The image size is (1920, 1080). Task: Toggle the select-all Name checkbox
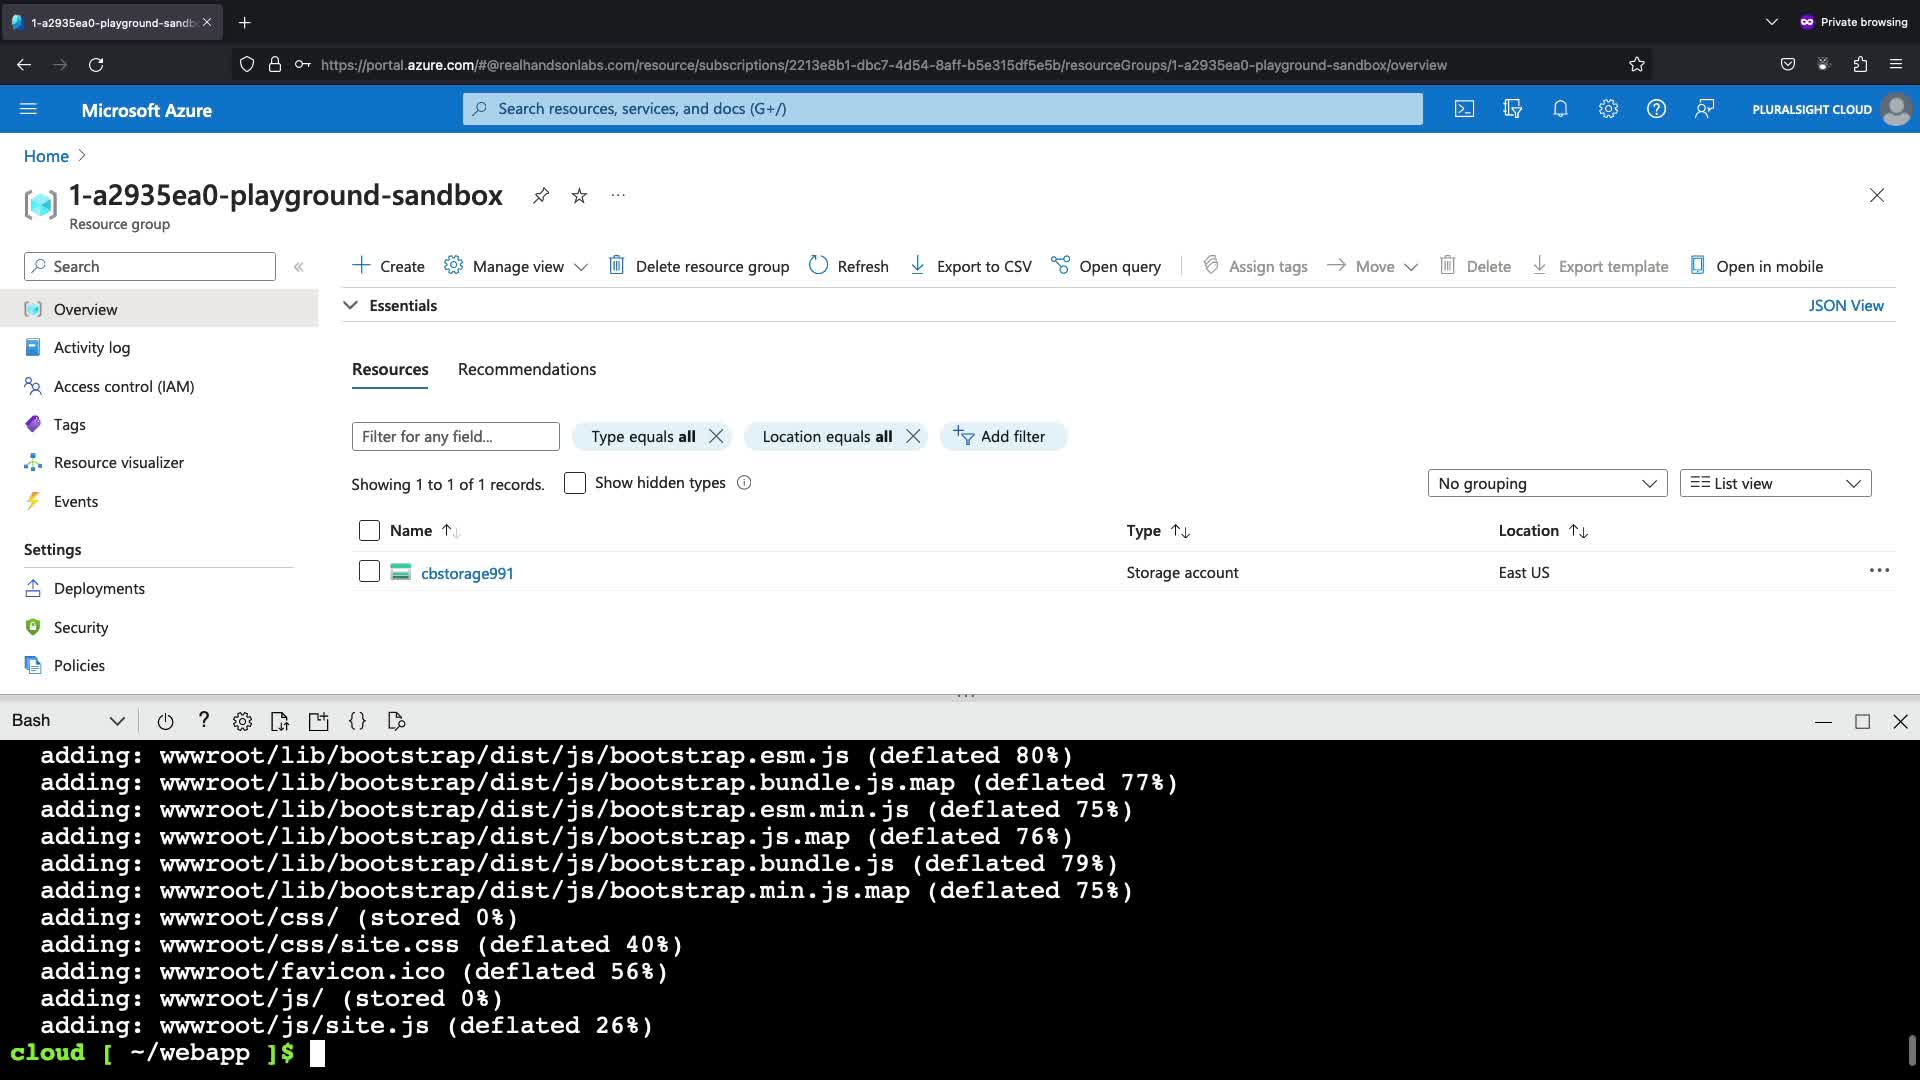click(369, 530)
